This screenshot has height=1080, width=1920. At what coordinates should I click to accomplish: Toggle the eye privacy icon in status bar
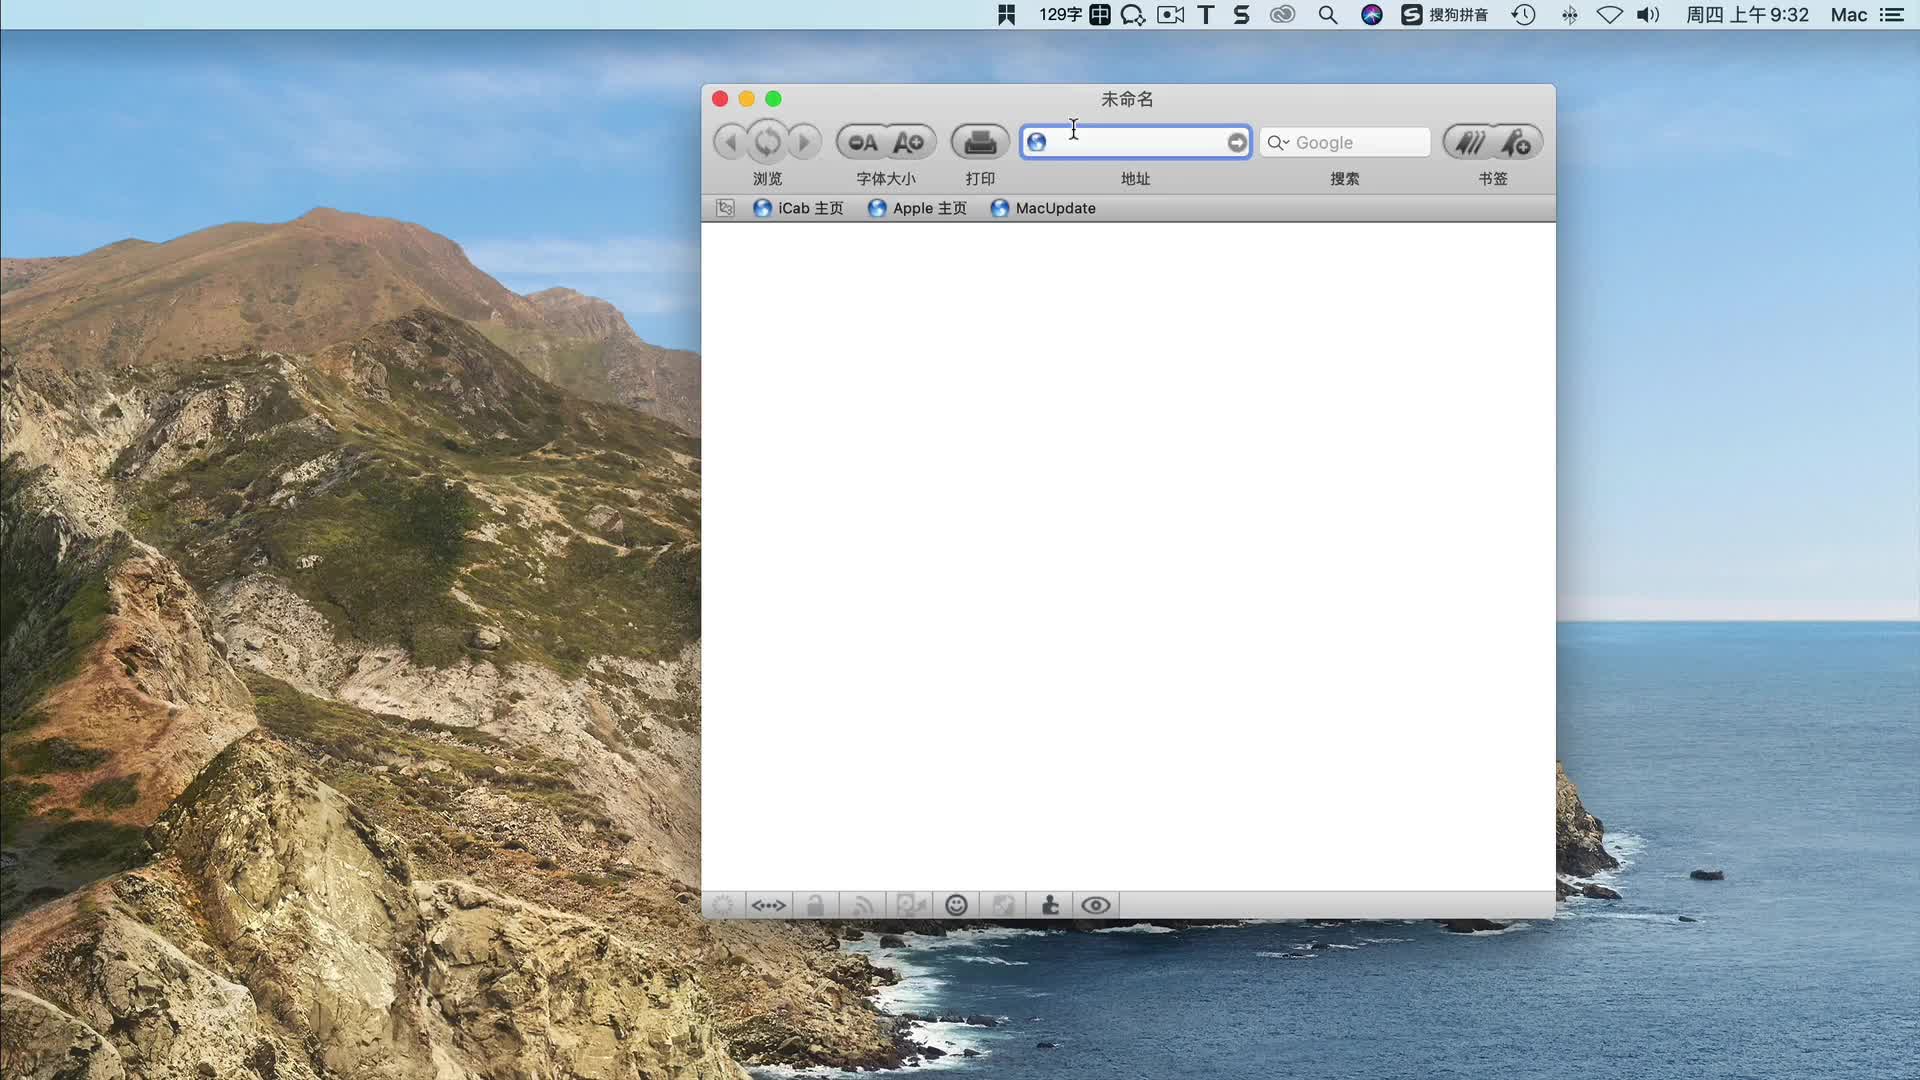click(x=1095, y=905)
